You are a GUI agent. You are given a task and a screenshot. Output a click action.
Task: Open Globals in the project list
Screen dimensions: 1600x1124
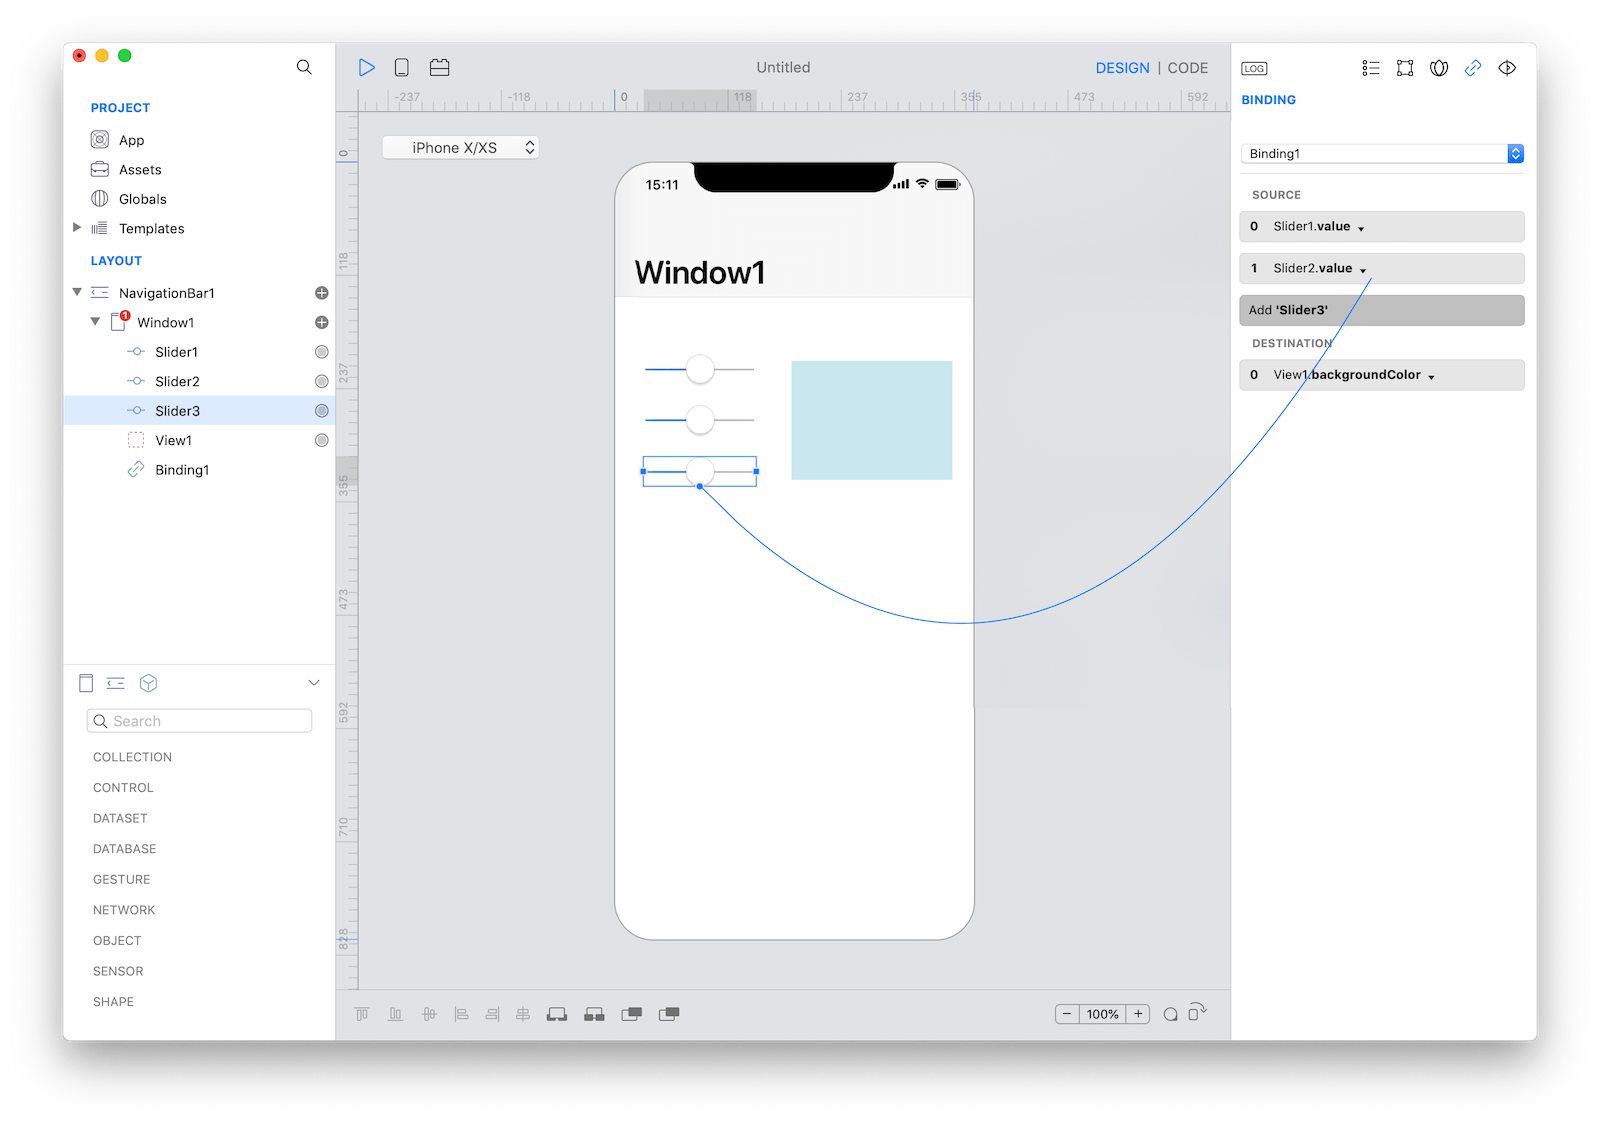[x=143, y=199]
